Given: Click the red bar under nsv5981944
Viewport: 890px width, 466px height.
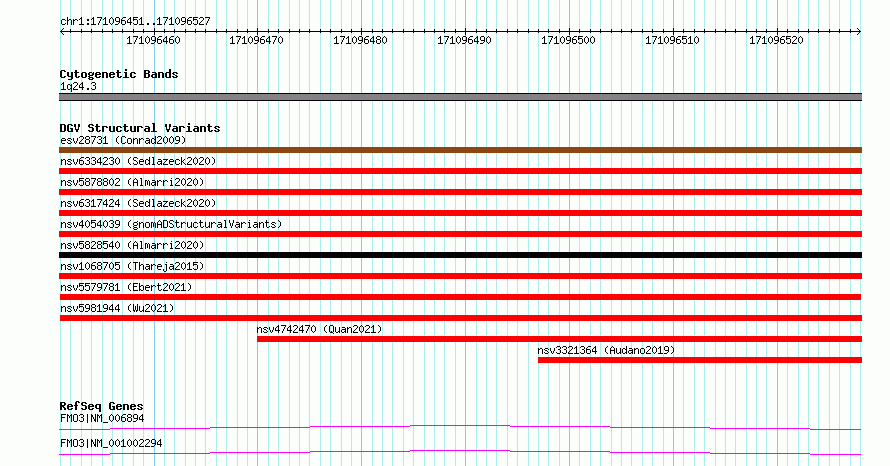Looking at the screenshot, I should point(460,318).
